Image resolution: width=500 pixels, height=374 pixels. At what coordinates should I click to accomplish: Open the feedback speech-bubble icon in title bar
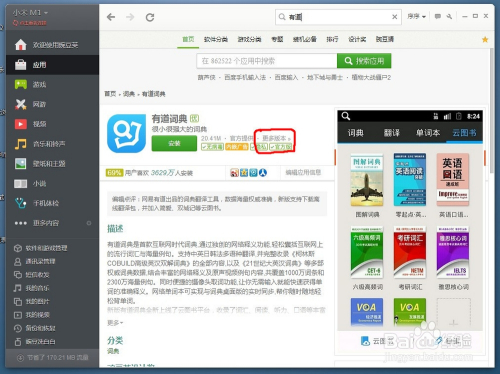click(438, 16)
